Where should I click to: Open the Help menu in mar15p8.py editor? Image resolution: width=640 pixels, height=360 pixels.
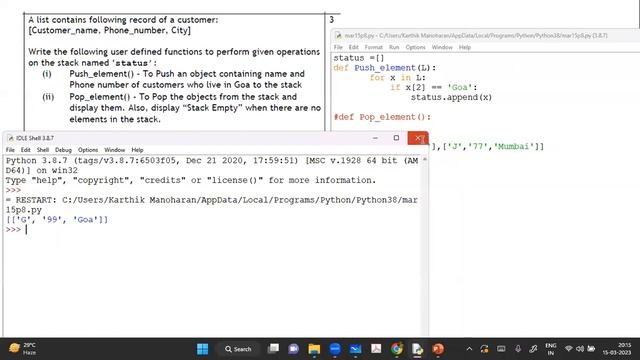[465, 47]
